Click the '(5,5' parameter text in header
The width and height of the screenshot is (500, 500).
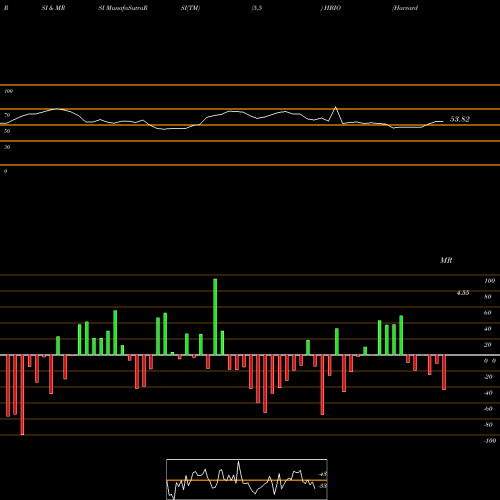[x=257, y=8]
